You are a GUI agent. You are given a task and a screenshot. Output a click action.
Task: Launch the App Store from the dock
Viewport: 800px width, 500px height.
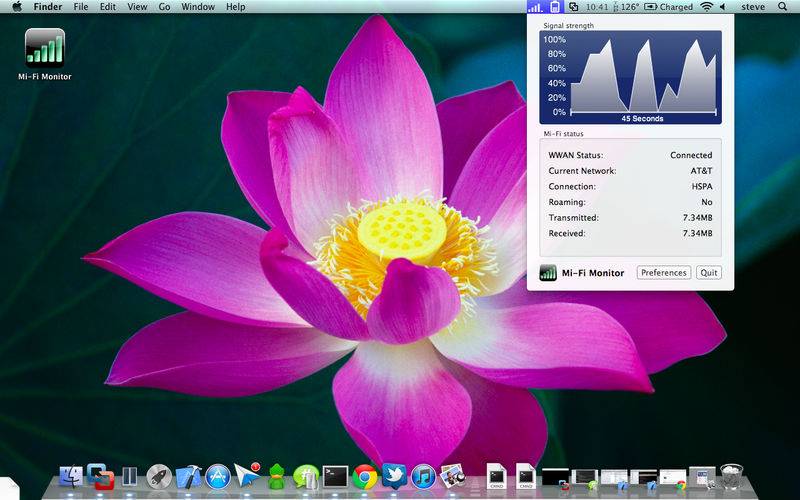click(218, 477)
